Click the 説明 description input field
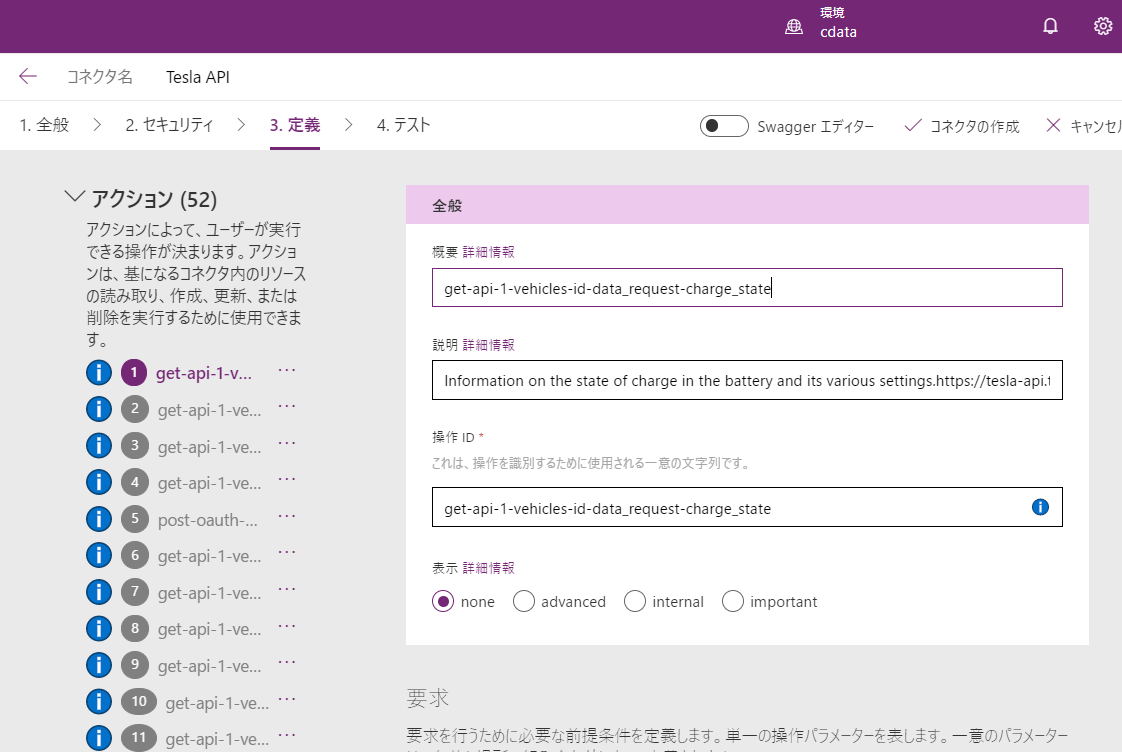This screenshot has height=752, width=1122. (747, 380)
